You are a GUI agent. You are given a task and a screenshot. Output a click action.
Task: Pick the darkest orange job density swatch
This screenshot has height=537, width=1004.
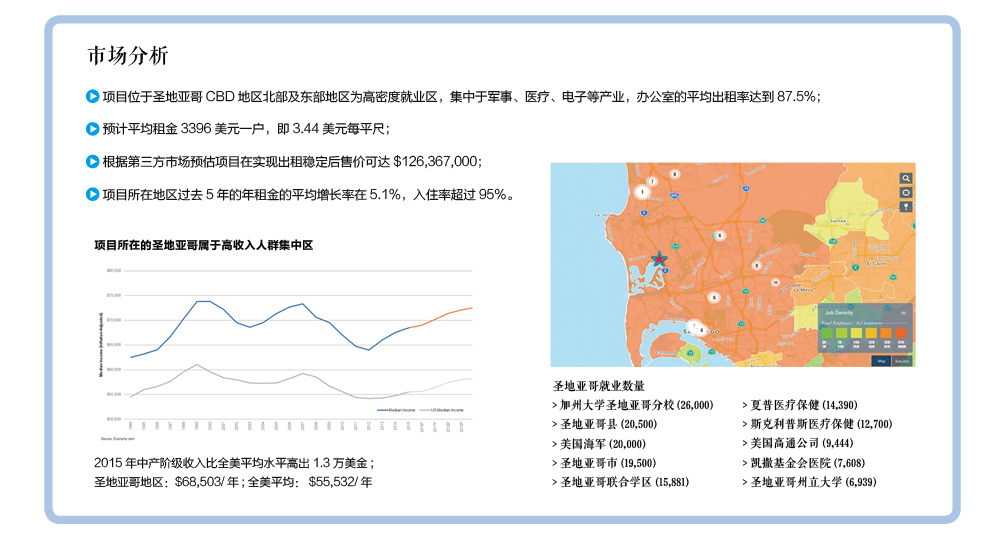[899, 333]
